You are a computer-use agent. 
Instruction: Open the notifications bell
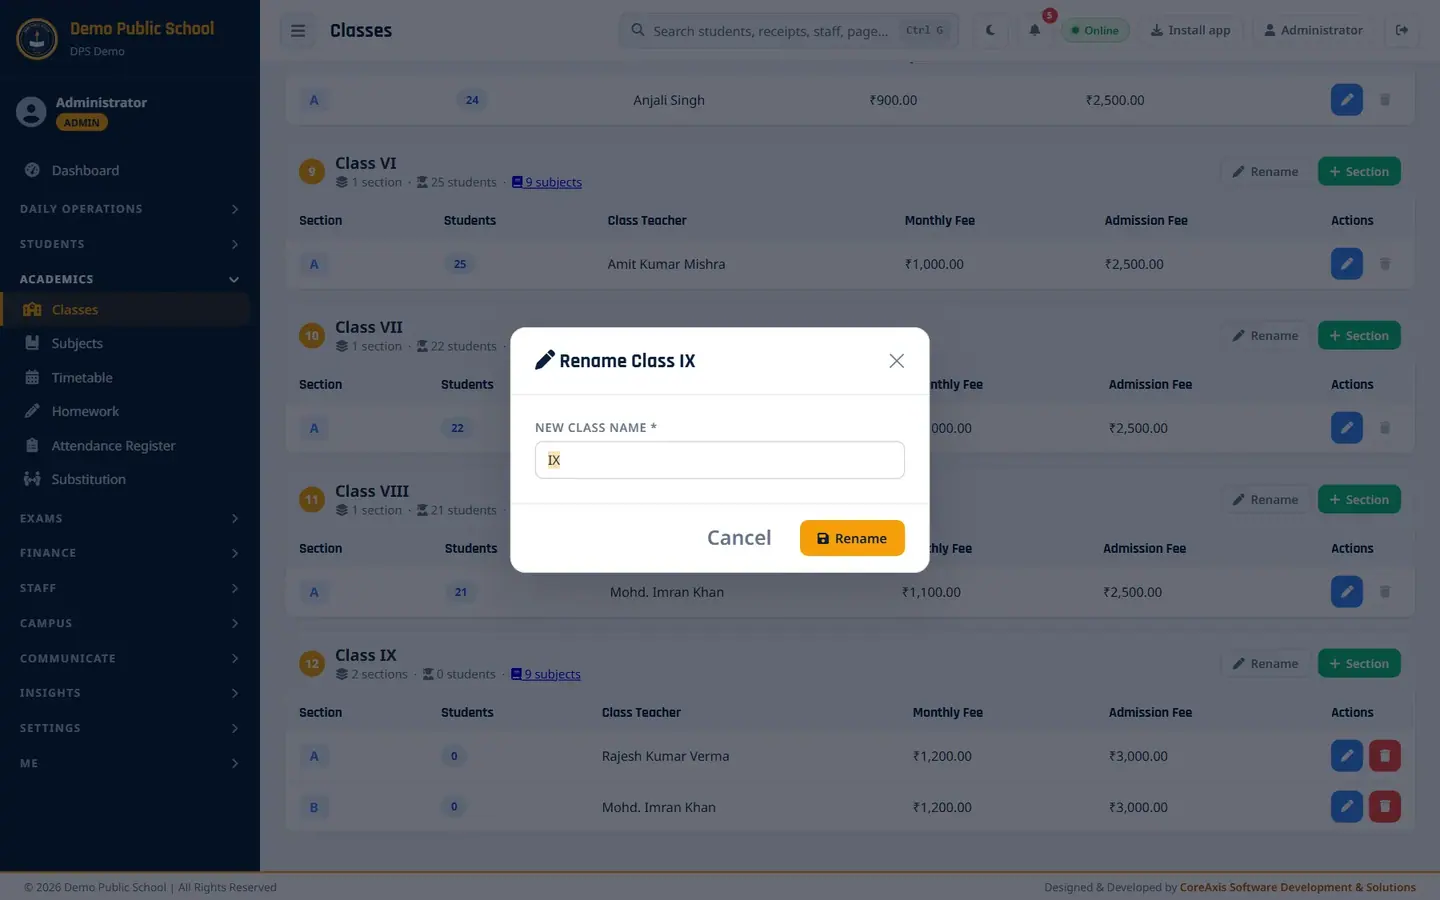click(x=1035, y=30)
